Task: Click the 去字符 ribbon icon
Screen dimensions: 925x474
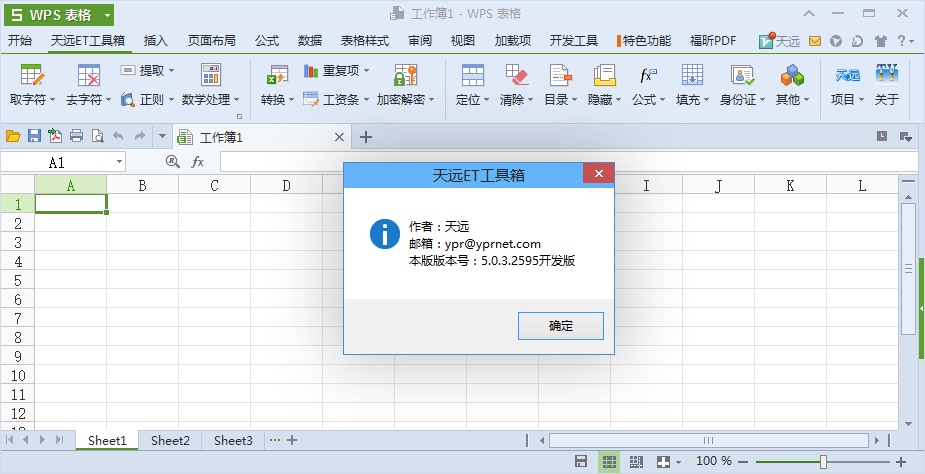Action: [88, 75]
